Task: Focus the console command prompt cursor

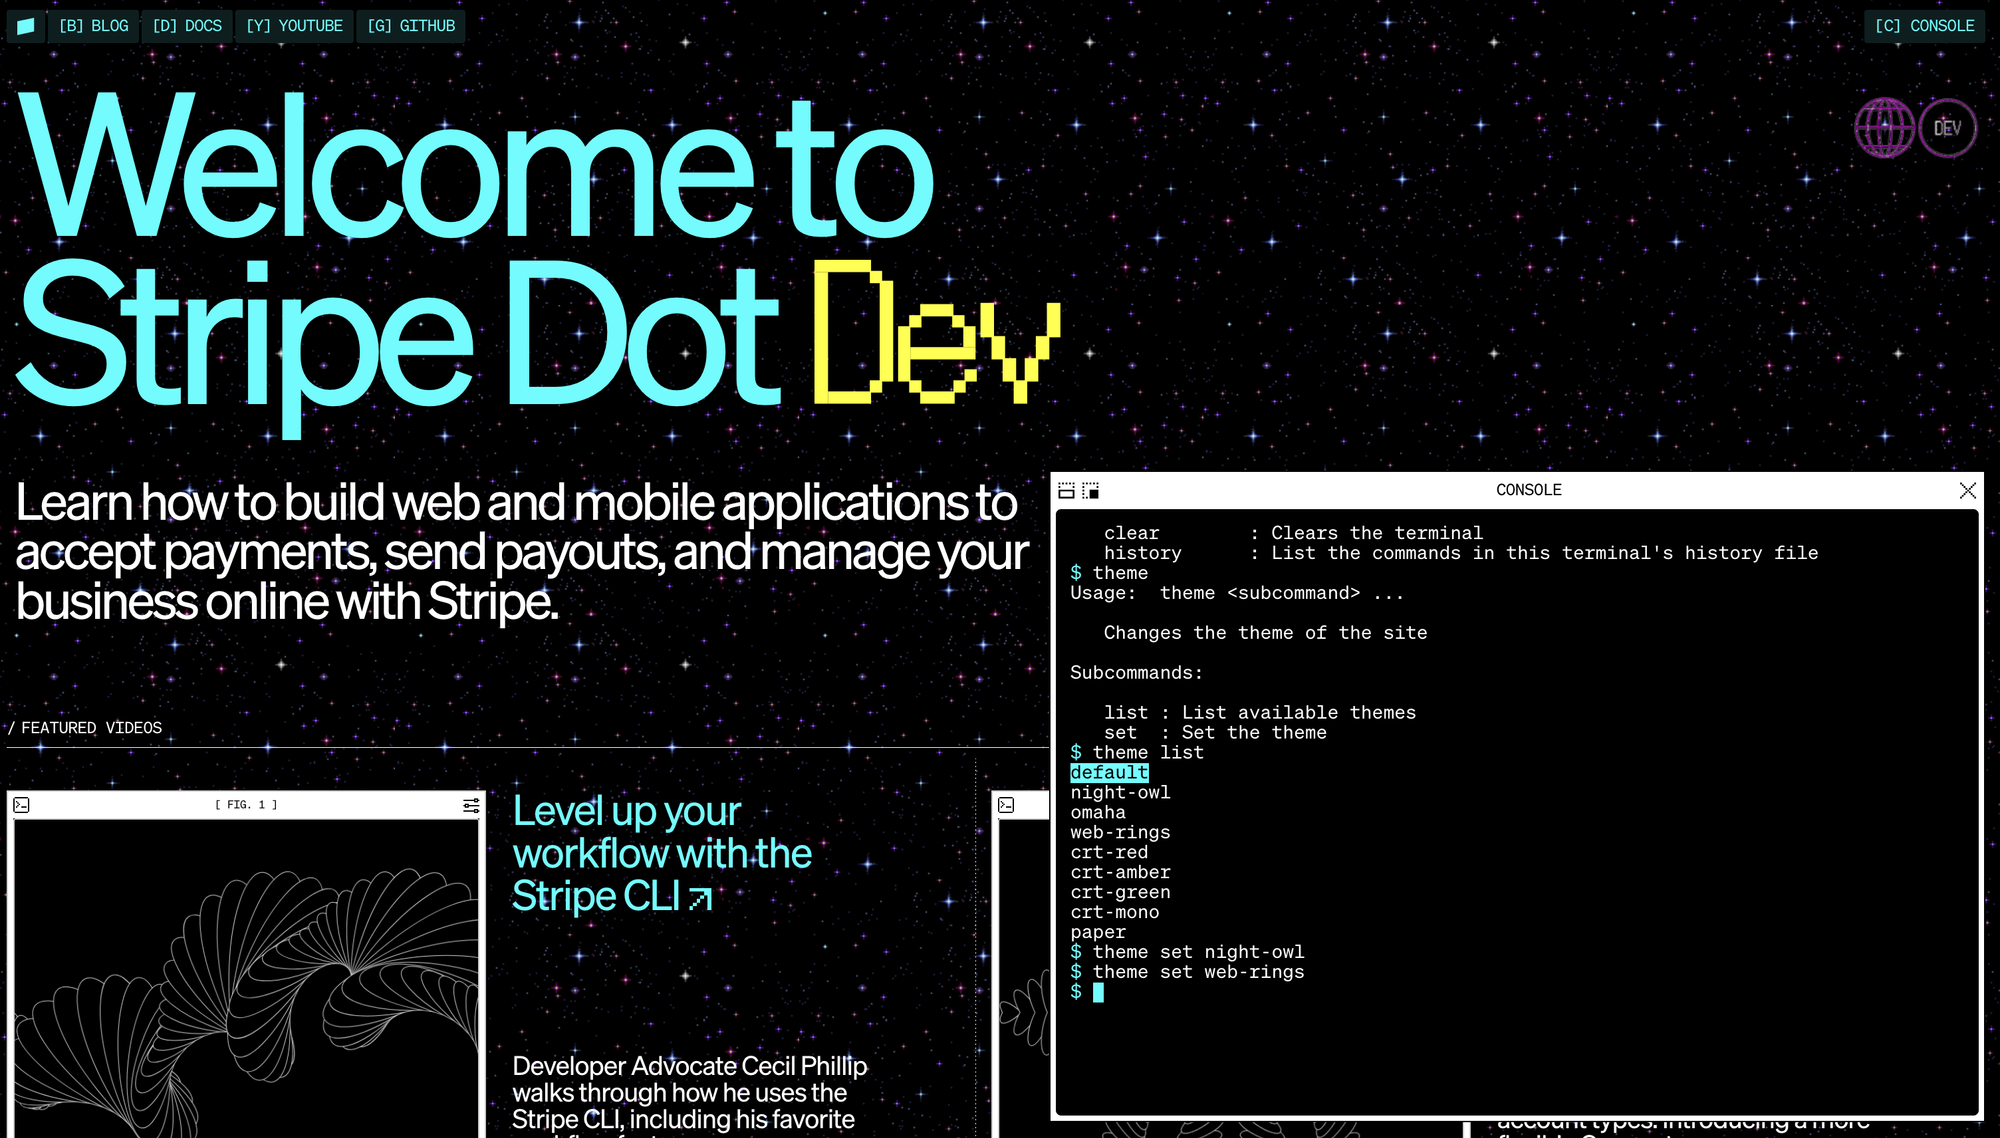Action: point(1098,992)
